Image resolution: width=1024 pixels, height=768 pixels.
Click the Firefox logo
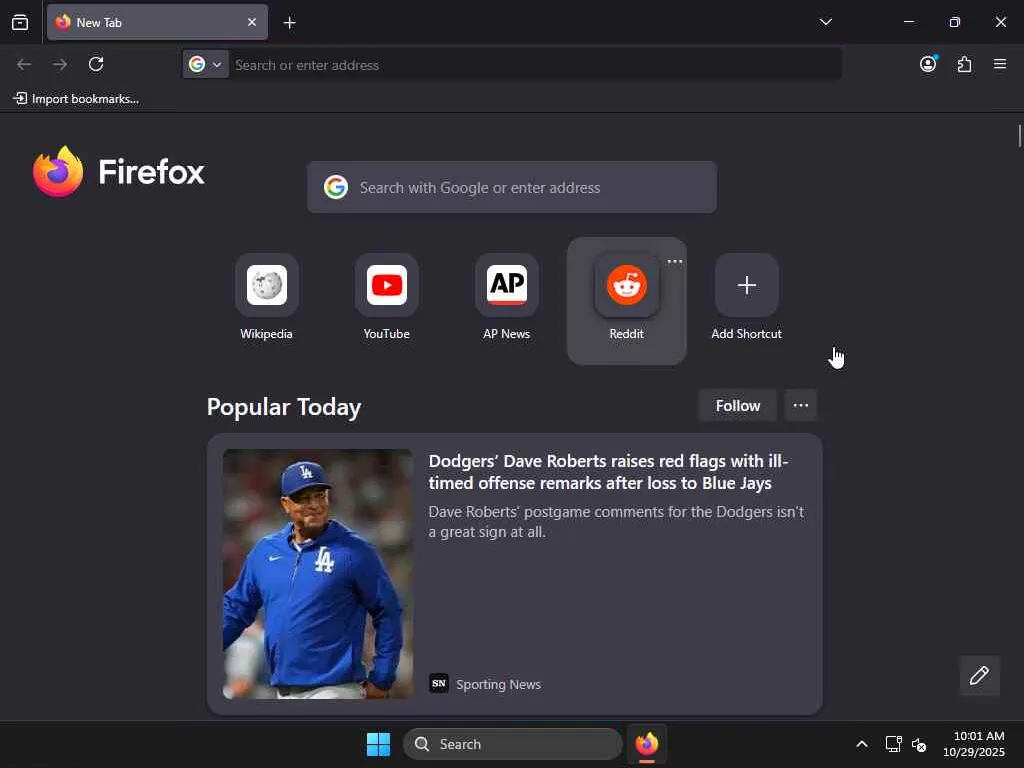119,172
